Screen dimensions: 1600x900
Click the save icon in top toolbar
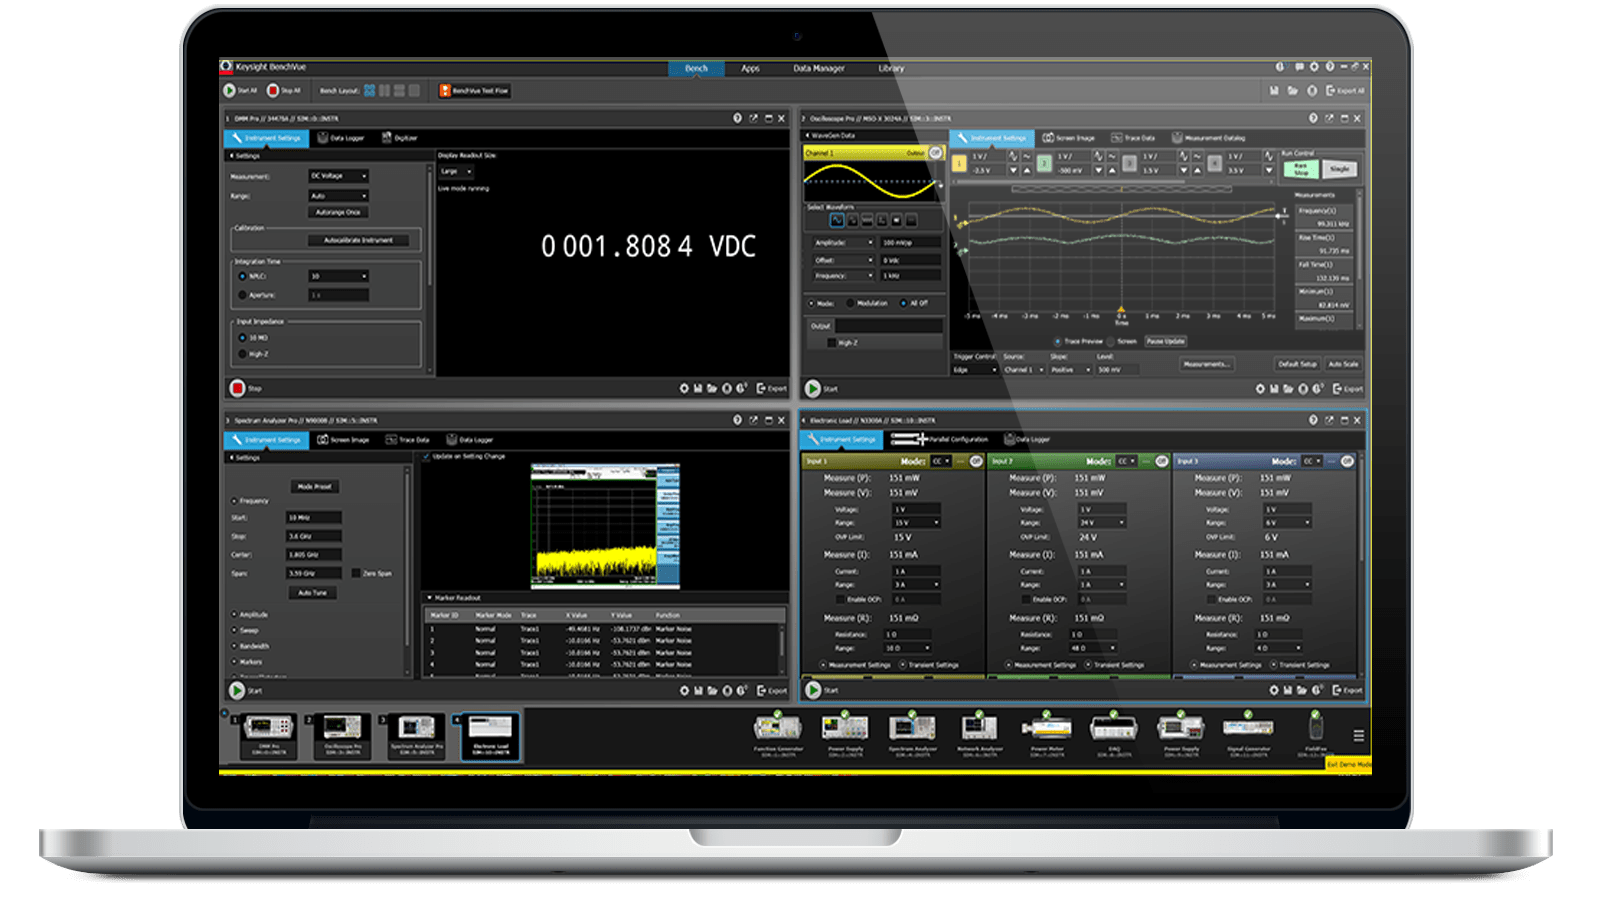(1274, 90)
